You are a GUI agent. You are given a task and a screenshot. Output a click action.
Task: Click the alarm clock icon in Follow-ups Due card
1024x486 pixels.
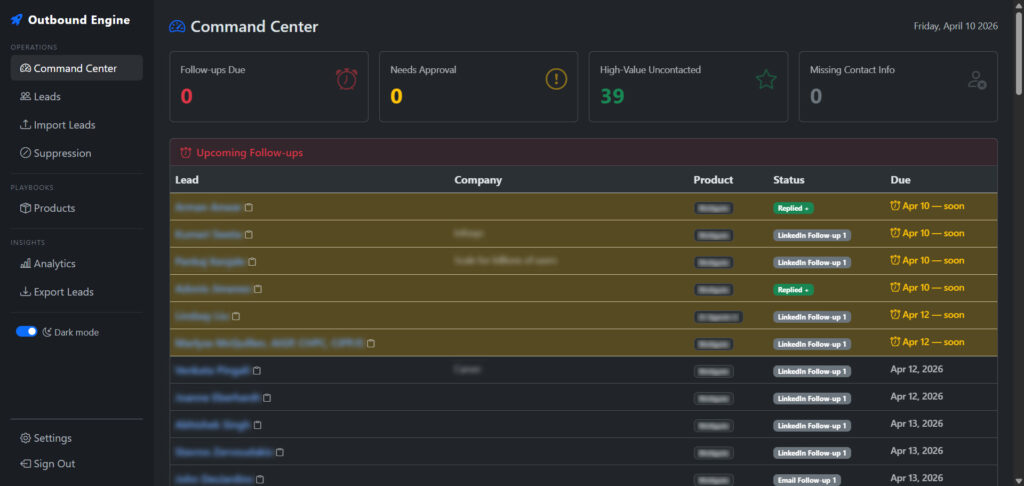pos(346,79)
